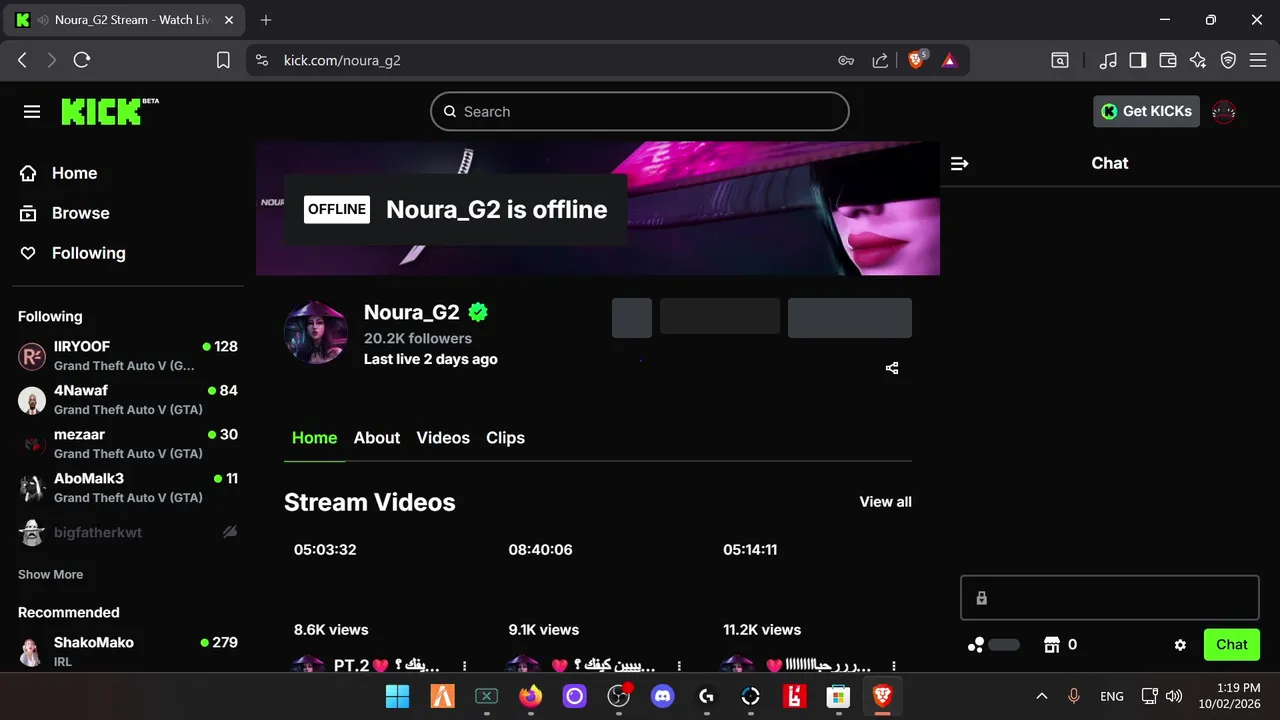
Task: Open the user profile avatar menu
Action: (1224, 111)
